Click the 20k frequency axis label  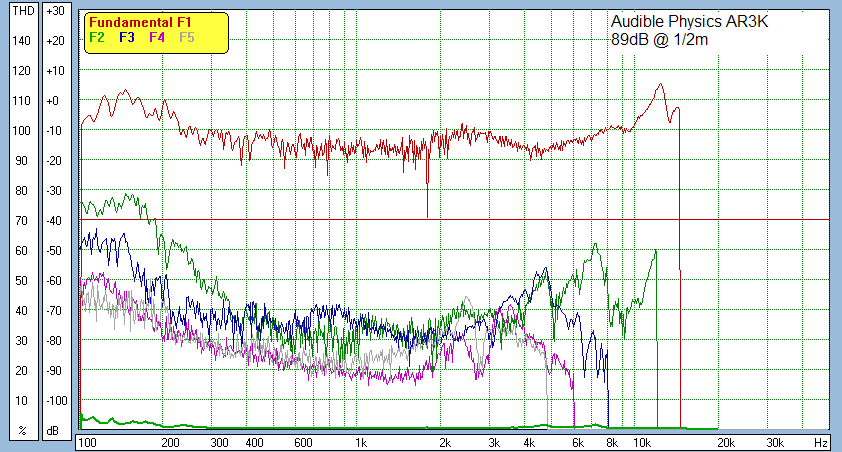click(x=725, y=443)
